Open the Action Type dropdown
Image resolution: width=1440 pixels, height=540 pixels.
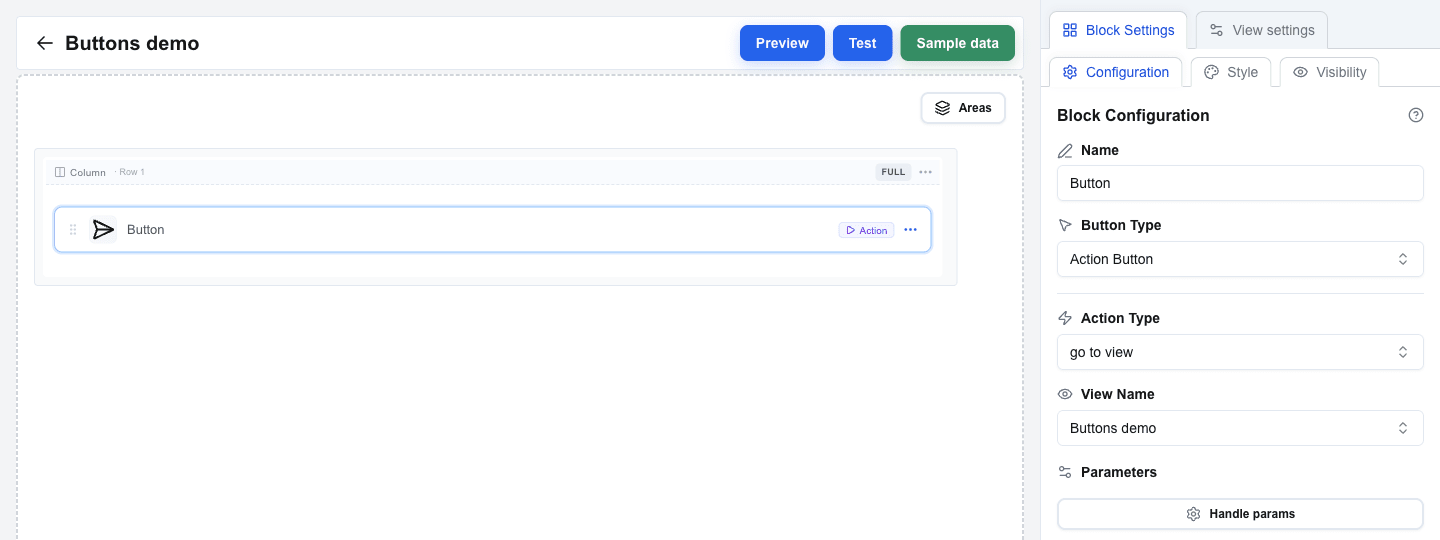pos(1240,352)
